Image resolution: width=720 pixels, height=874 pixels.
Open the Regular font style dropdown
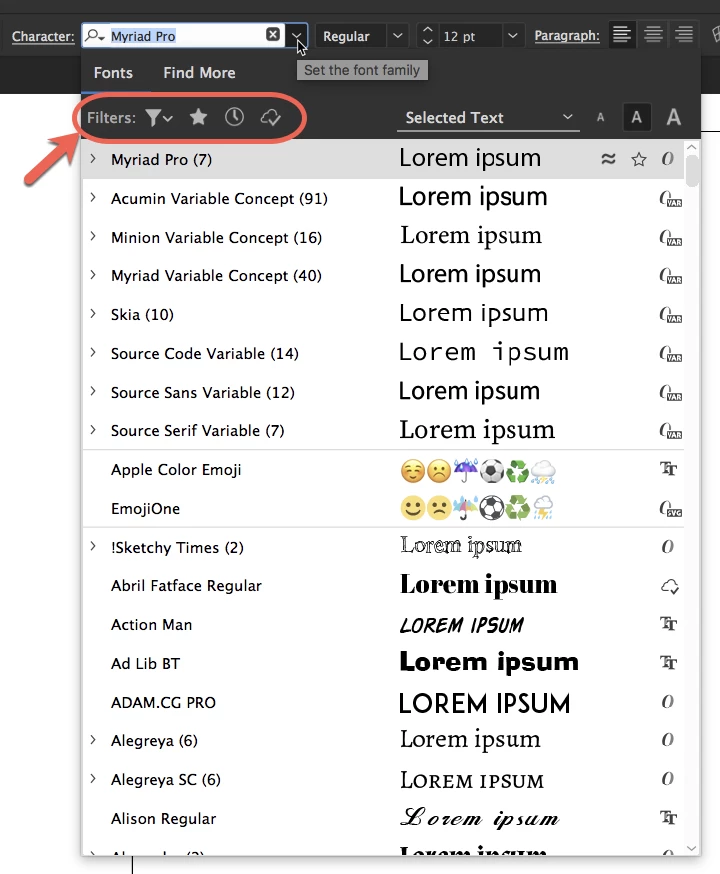point(397,36)
